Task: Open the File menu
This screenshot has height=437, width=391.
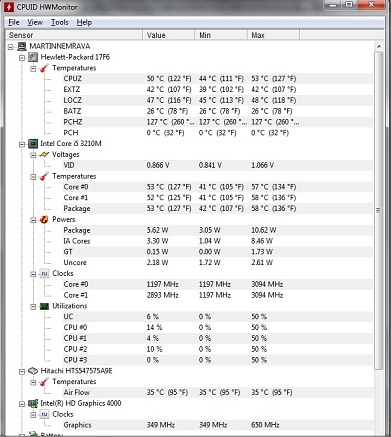Action: tap(14, 22)
